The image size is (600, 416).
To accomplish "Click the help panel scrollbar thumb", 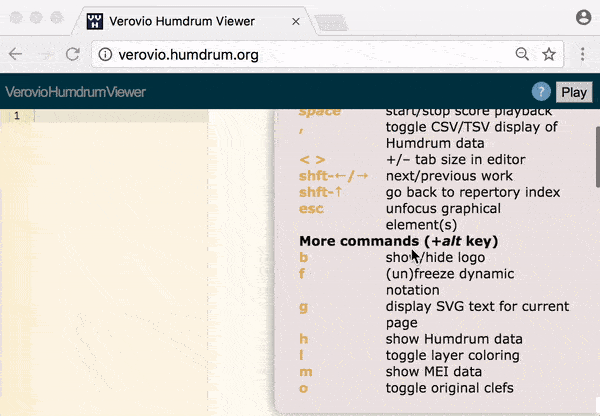I will (598, 157).
